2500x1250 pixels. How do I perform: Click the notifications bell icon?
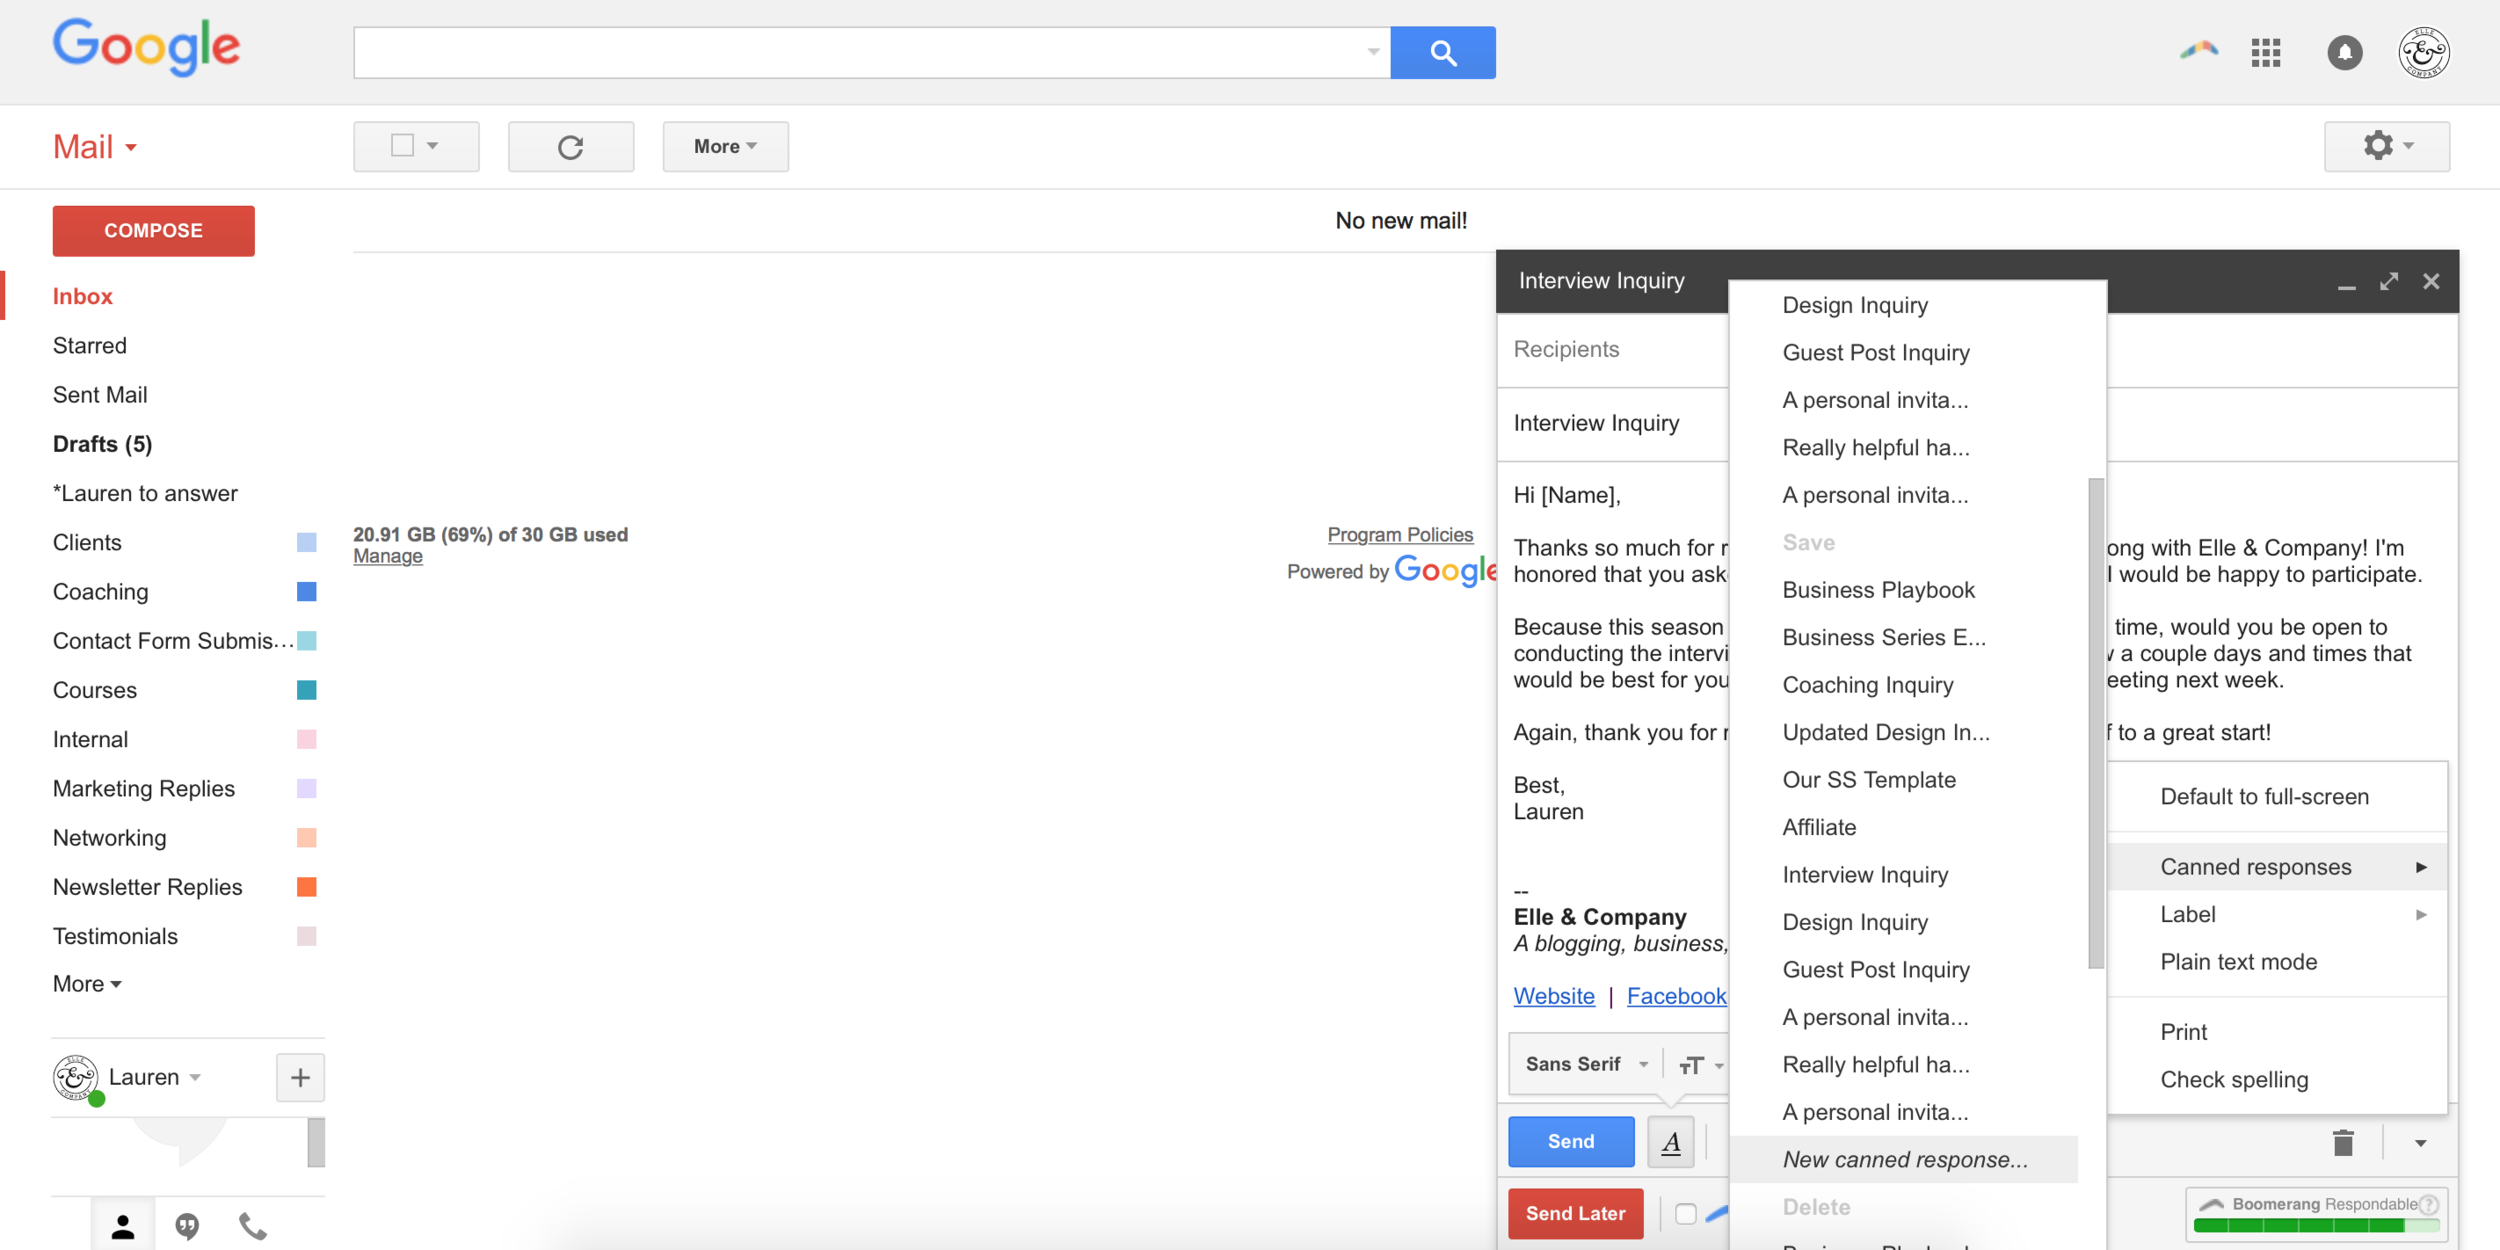(x=2345, y=52)
